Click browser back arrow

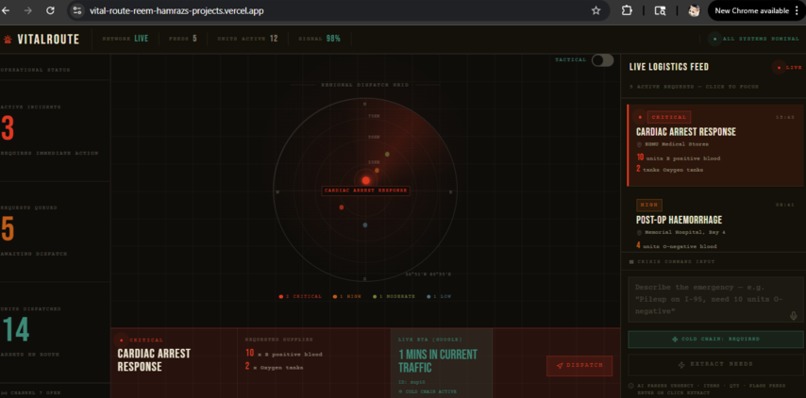tap(6, 10)
